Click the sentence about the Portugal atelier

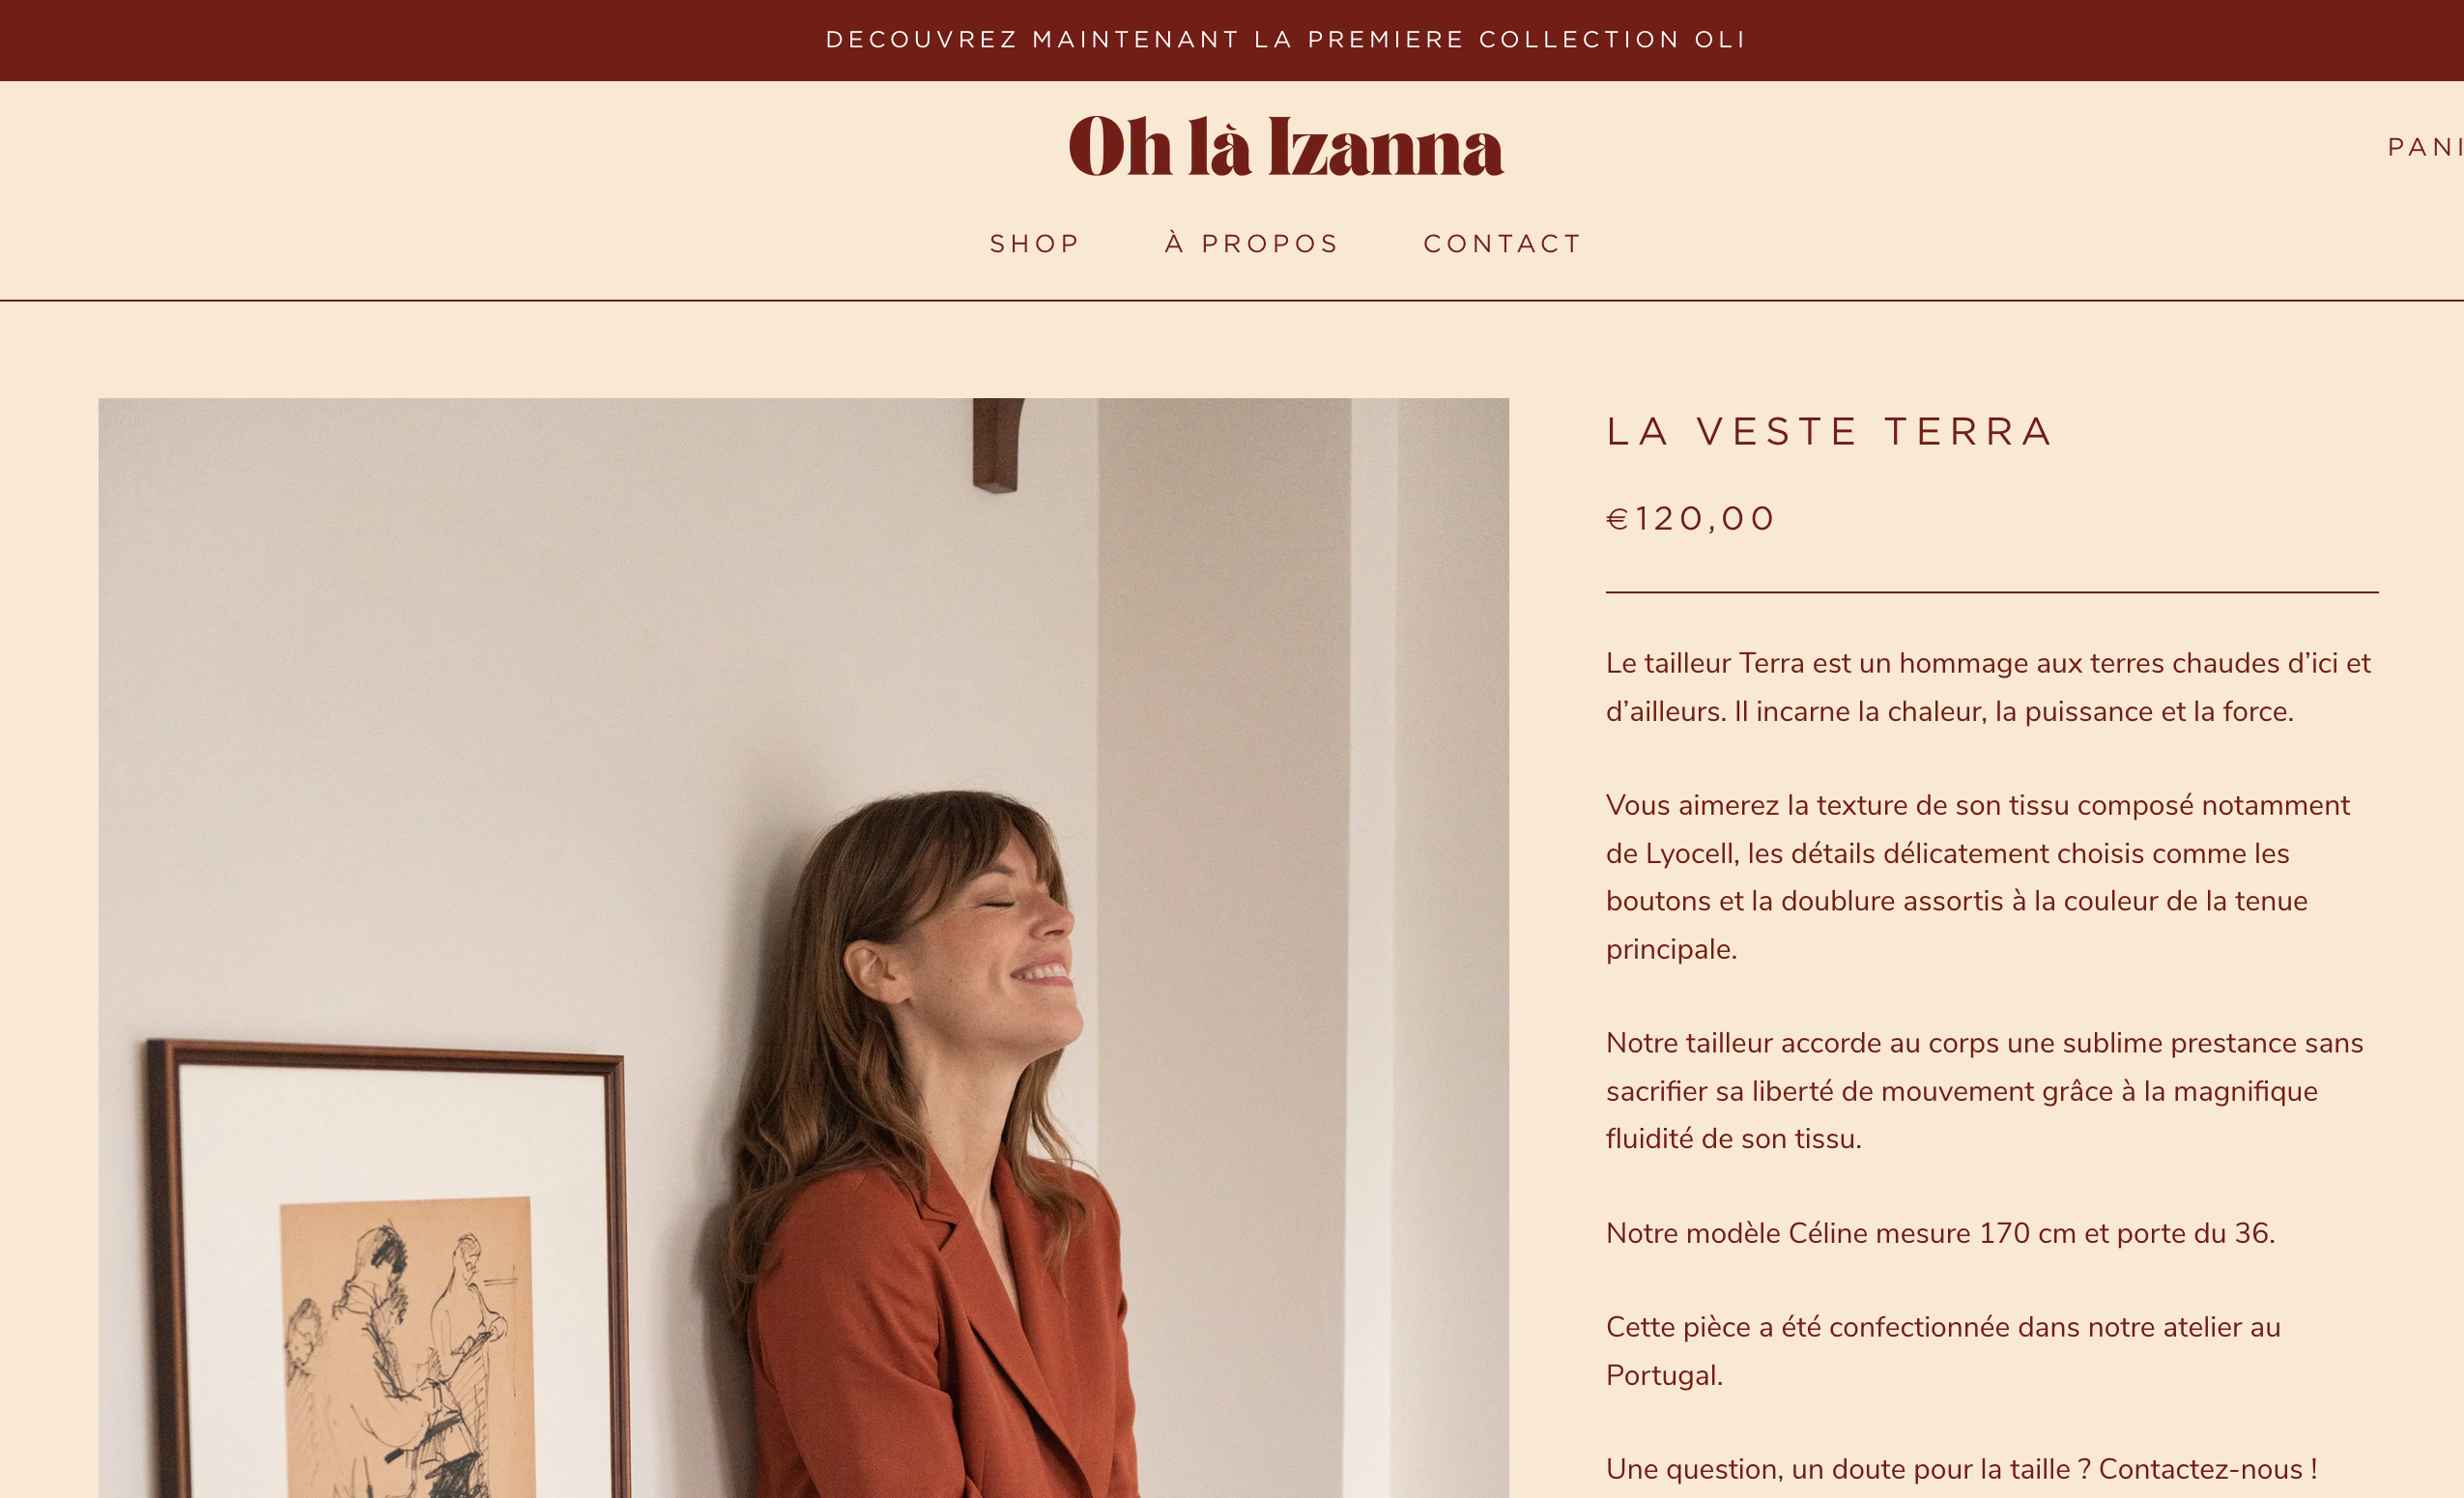click(1943, 1351)
